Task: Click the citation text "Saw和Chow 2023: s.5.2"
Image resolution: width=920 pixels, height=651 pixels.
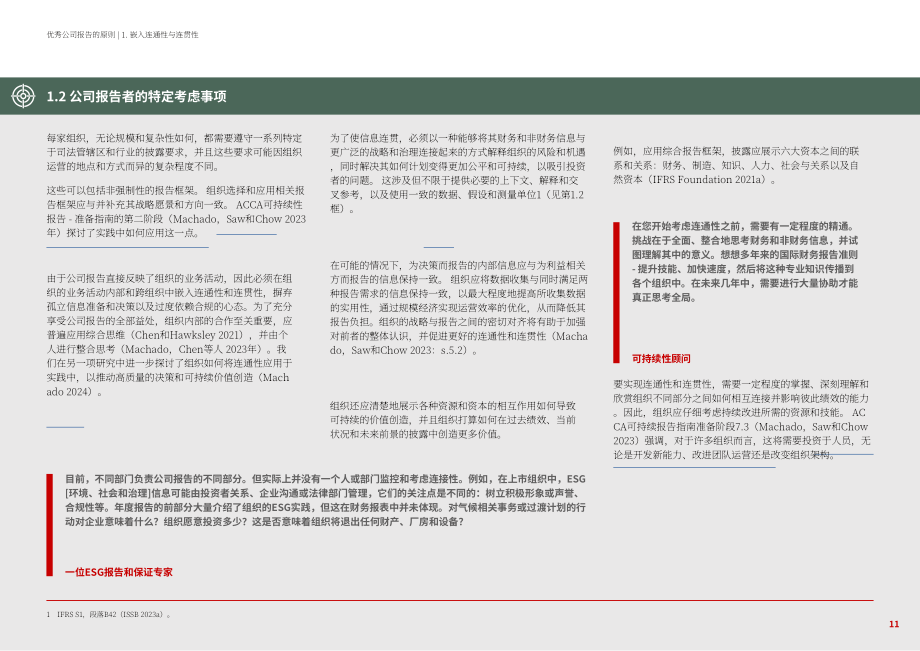Action: (408, 350)
